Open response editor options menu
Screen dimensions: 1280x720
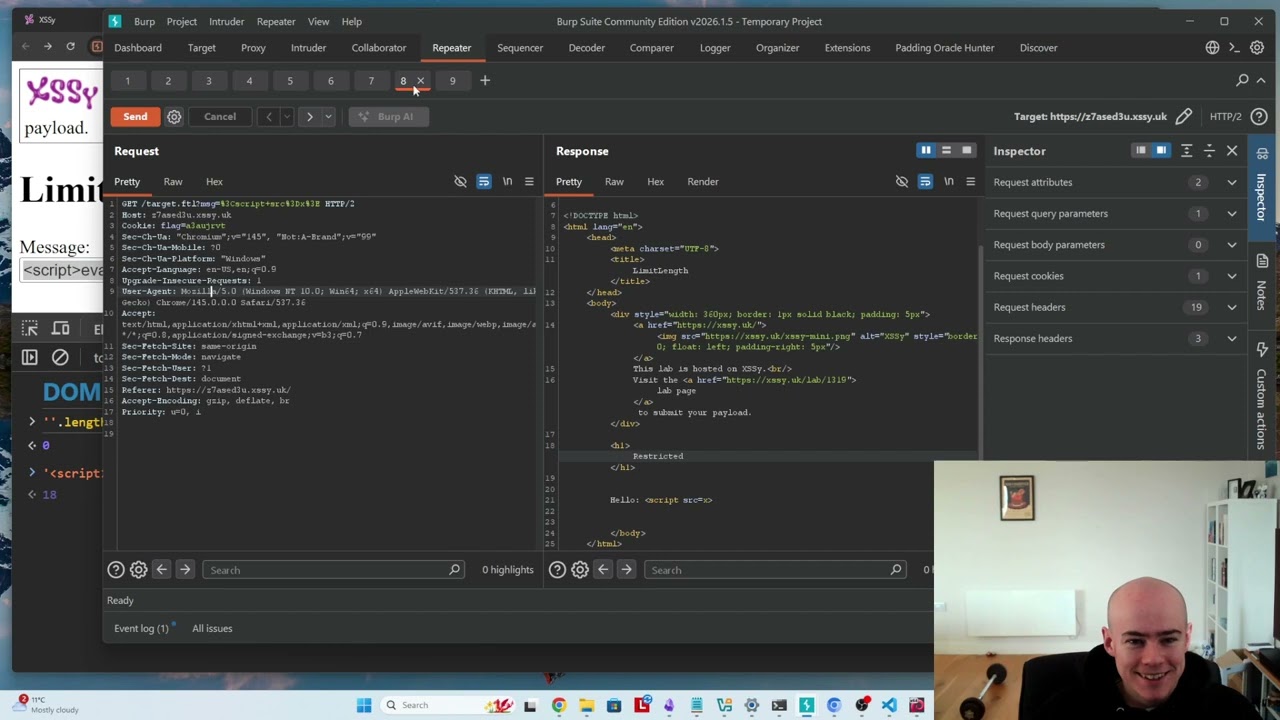(x=970, y=182)
